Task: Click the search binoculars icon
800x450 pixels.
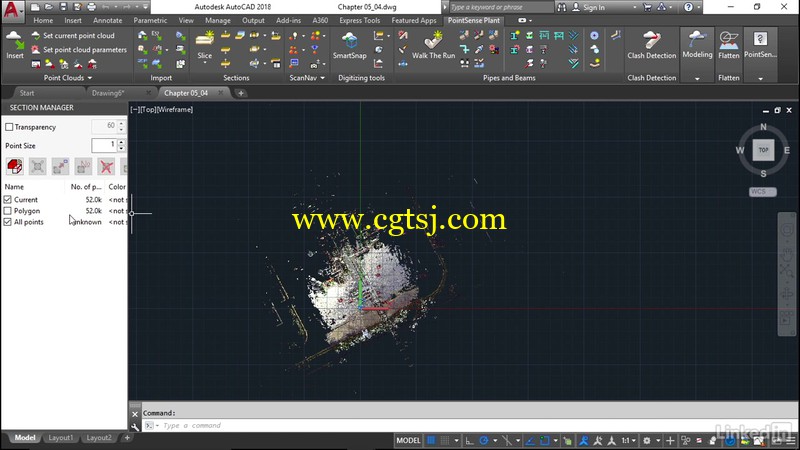Action: tap(562, 7)
